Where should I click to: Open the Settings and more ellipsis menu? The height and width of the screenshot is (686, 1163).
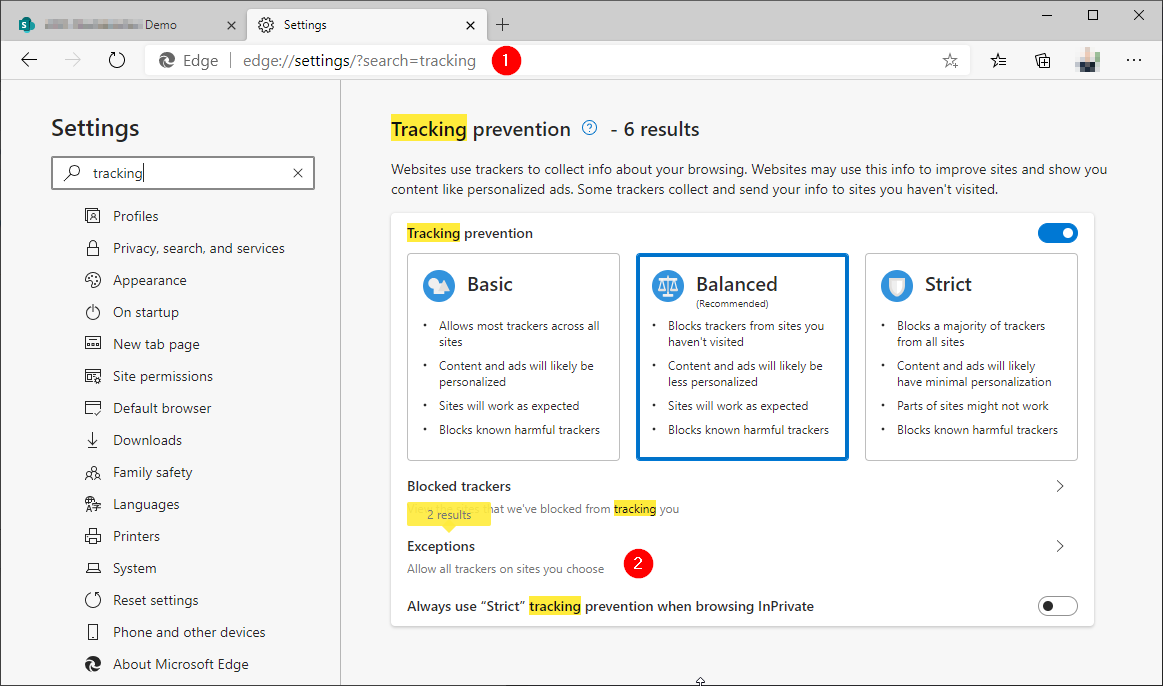pyautogui.click(x=1133, y=60)
